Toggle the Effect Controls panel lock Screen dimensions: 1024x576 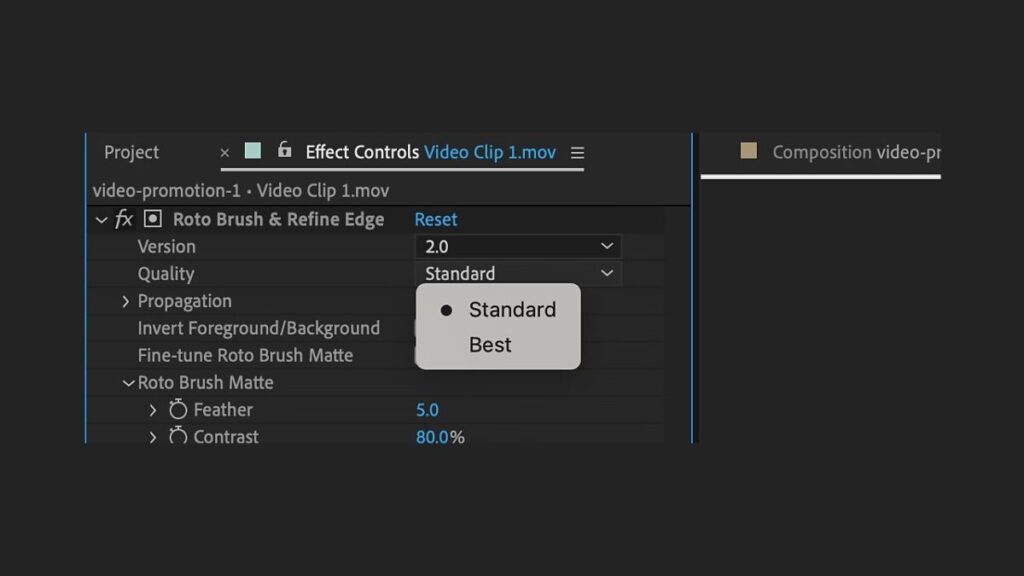coord(284,150)
